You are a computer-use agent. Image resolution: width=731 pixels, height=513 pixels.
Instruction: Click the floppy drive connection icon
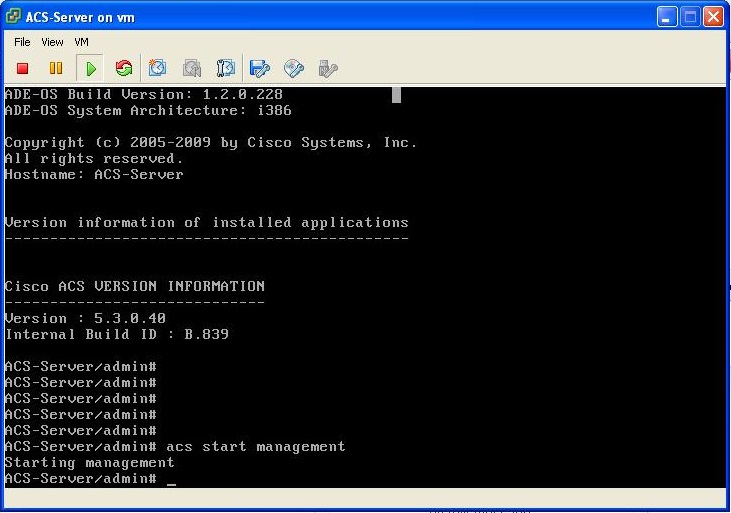[x=260, y=68]
